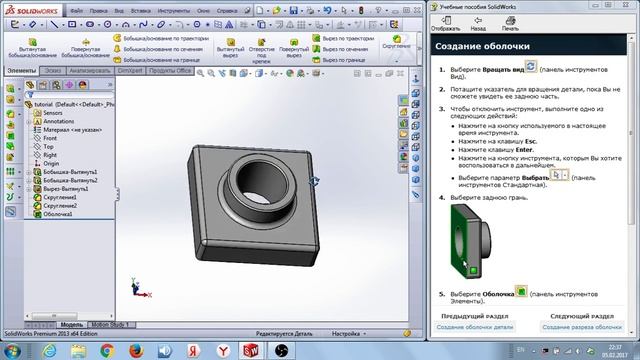Screen dimensions: 640x360
Task: Switch to Motion Study 1 tab
Action: point(110,325)
